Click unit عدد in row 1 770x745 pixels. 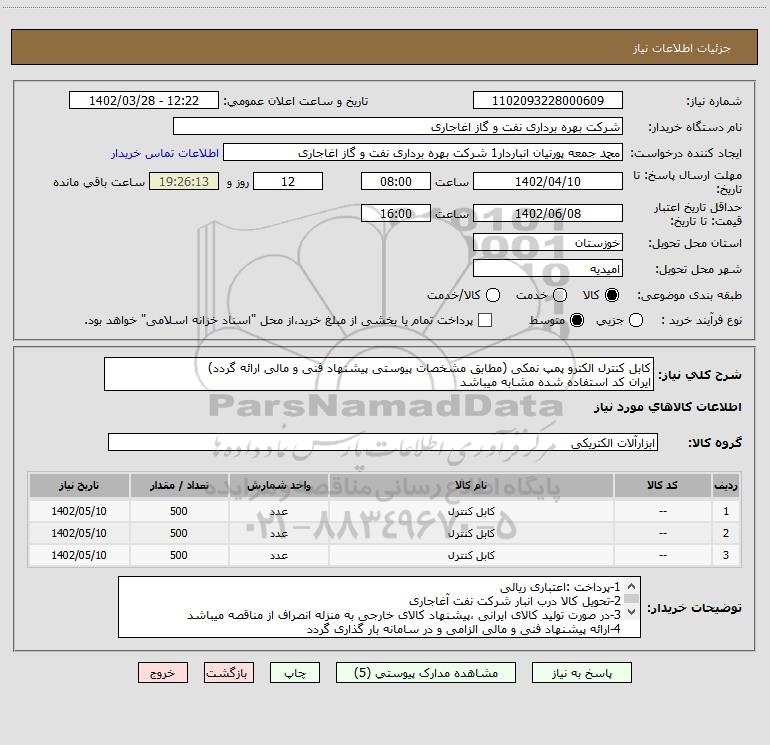[x=278, y=512]
